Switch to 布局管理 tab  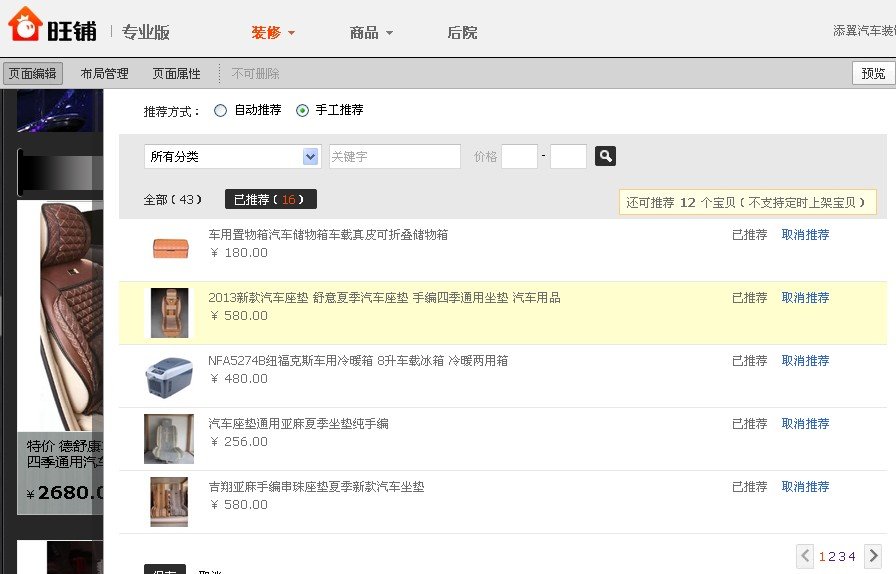(104, 74)
